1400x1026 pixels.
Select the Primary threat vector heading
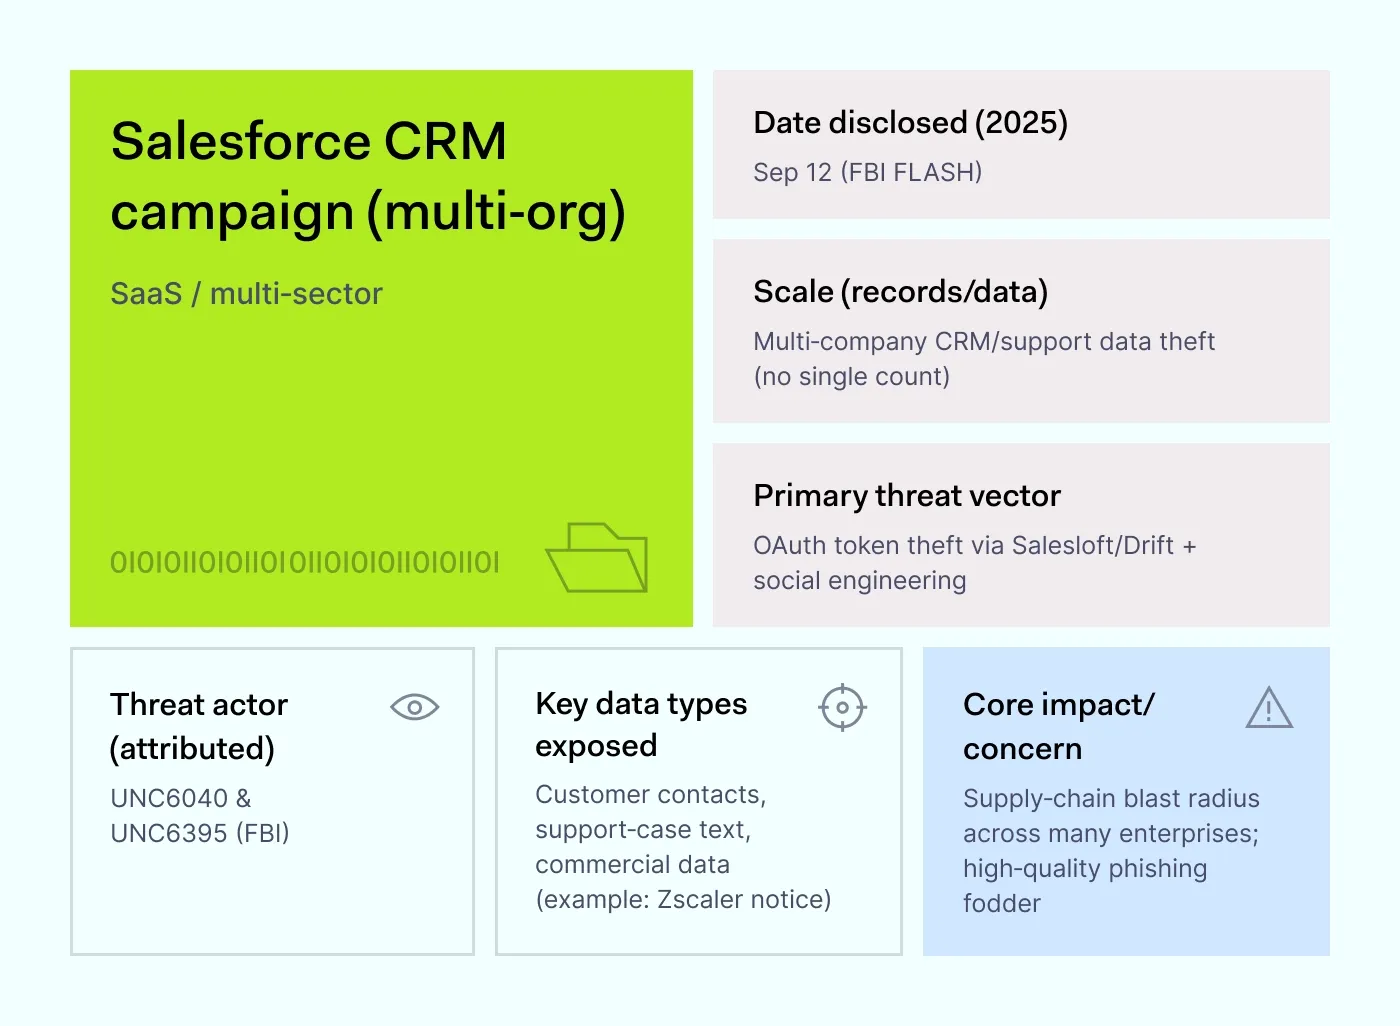[906, 496]
